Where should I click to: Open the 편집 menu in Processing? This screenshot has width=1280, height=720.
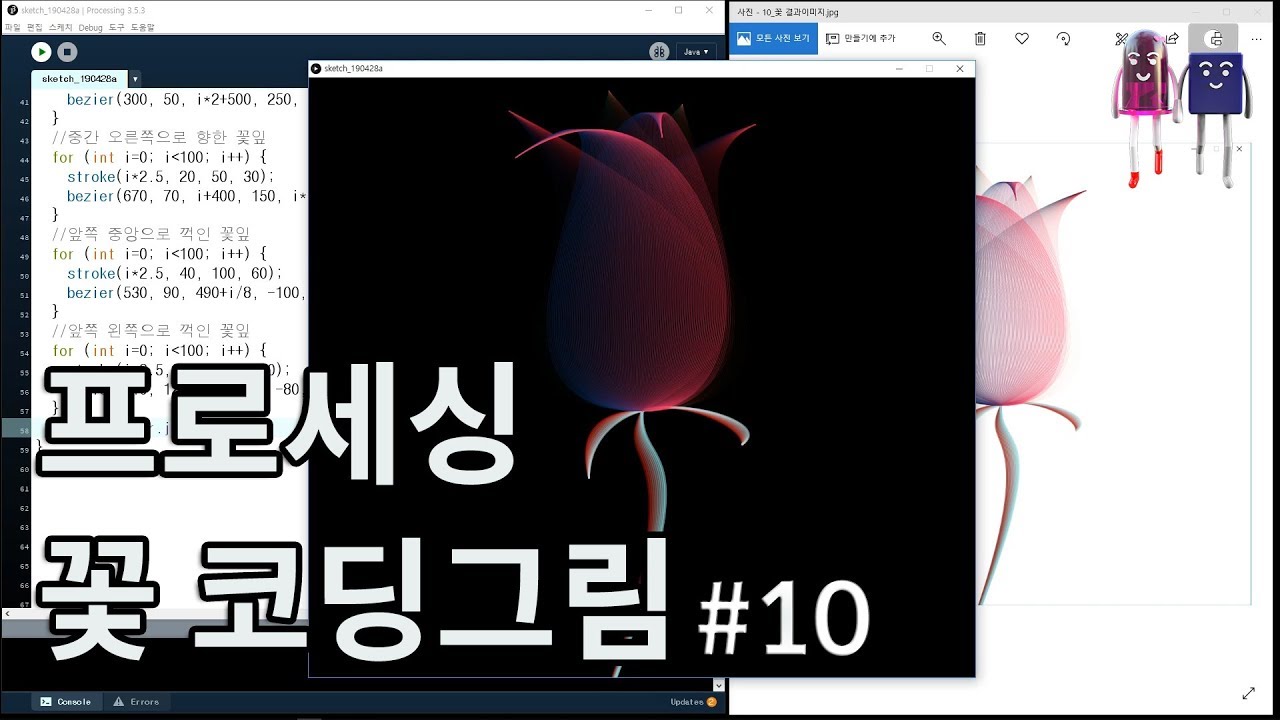point(35,27)
